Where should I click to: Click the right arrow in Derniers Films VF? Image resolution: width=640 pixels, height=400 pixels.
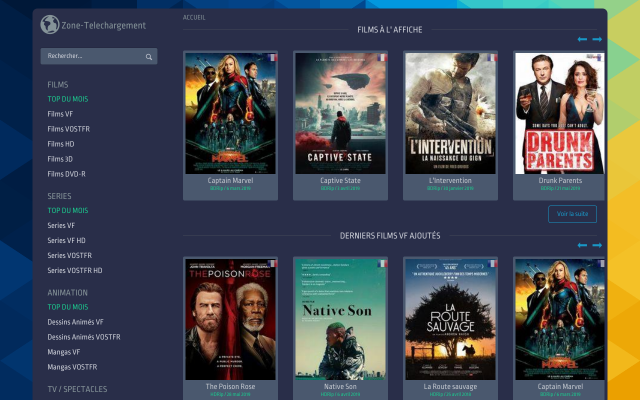click(597, 245)
